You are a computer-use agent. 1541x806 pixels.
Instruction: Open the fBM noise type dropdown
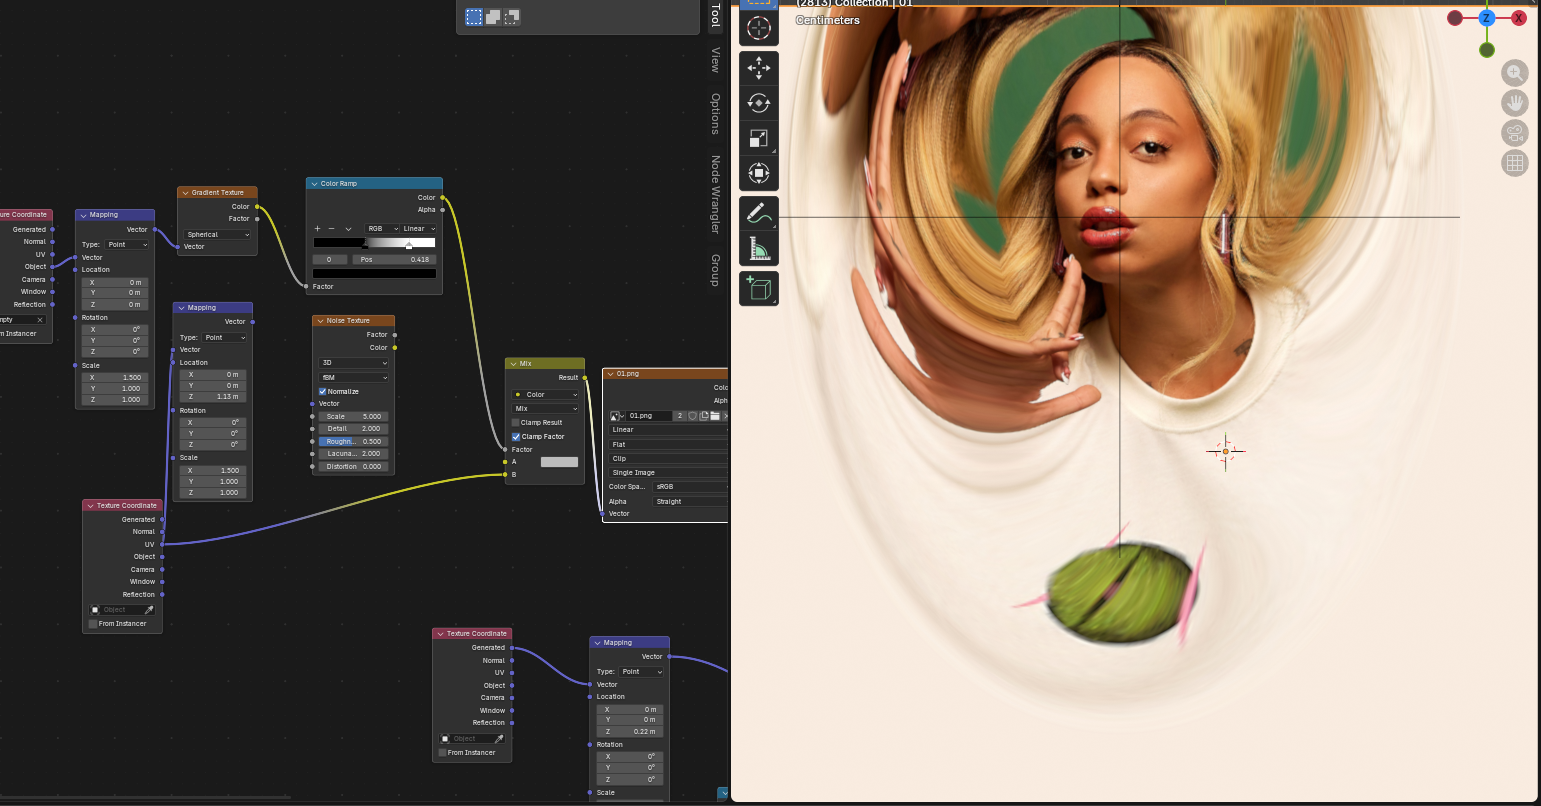[x=354, y=377]
